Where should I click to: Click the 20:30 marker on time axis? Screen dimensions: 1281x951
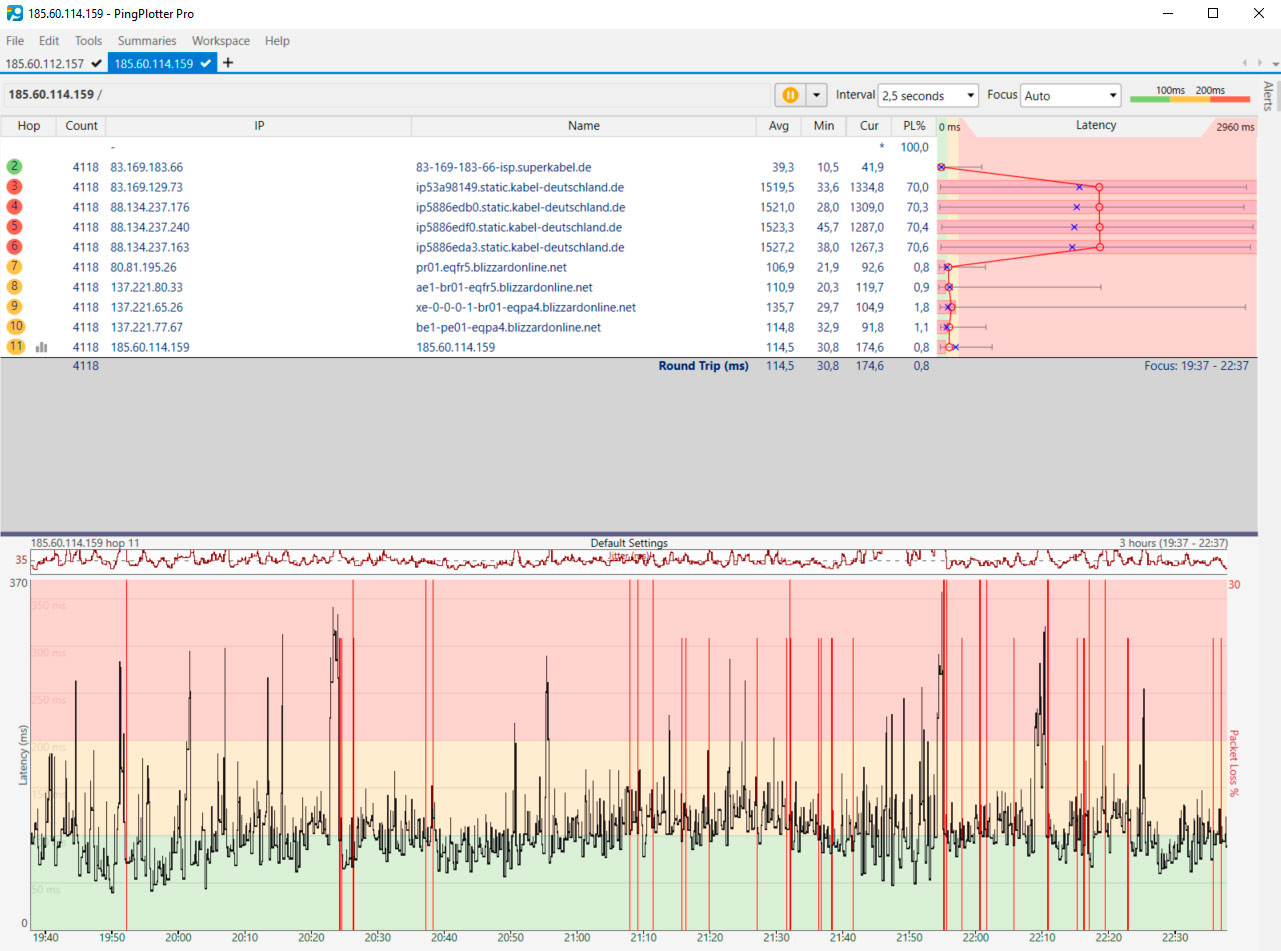377,937
